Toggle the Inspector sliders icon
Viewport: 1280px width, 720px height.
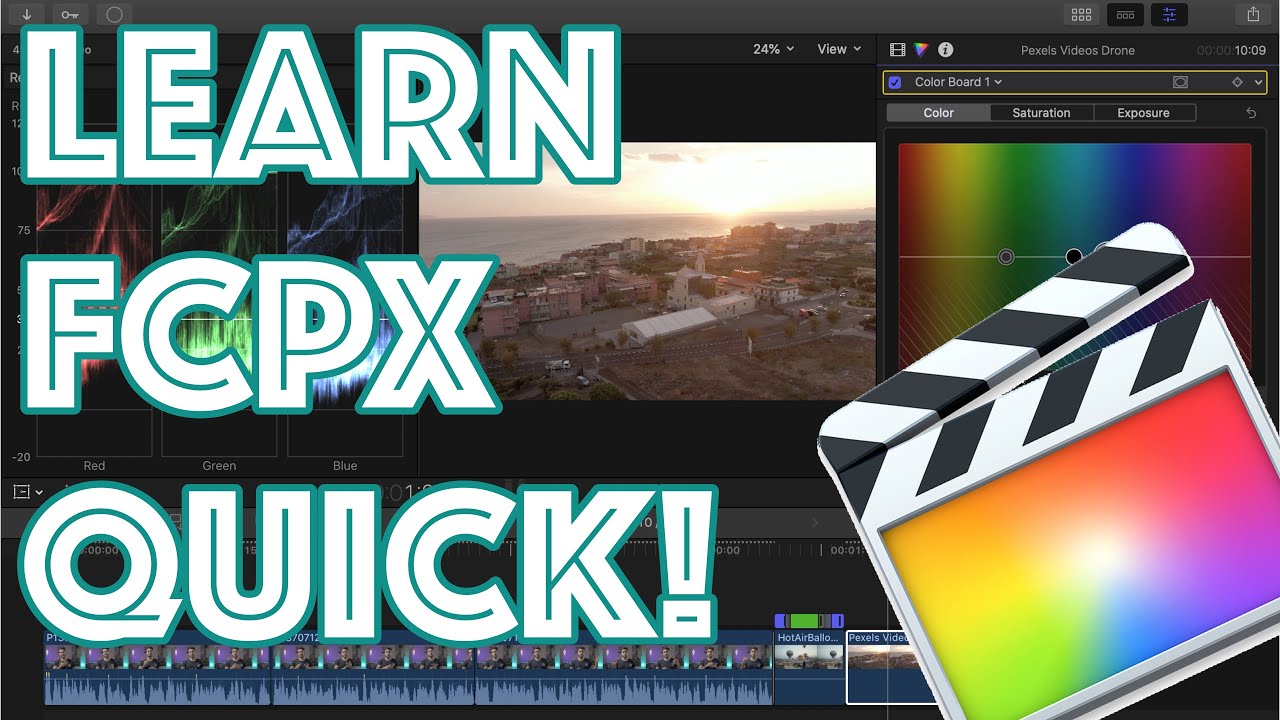[1169, 14]
